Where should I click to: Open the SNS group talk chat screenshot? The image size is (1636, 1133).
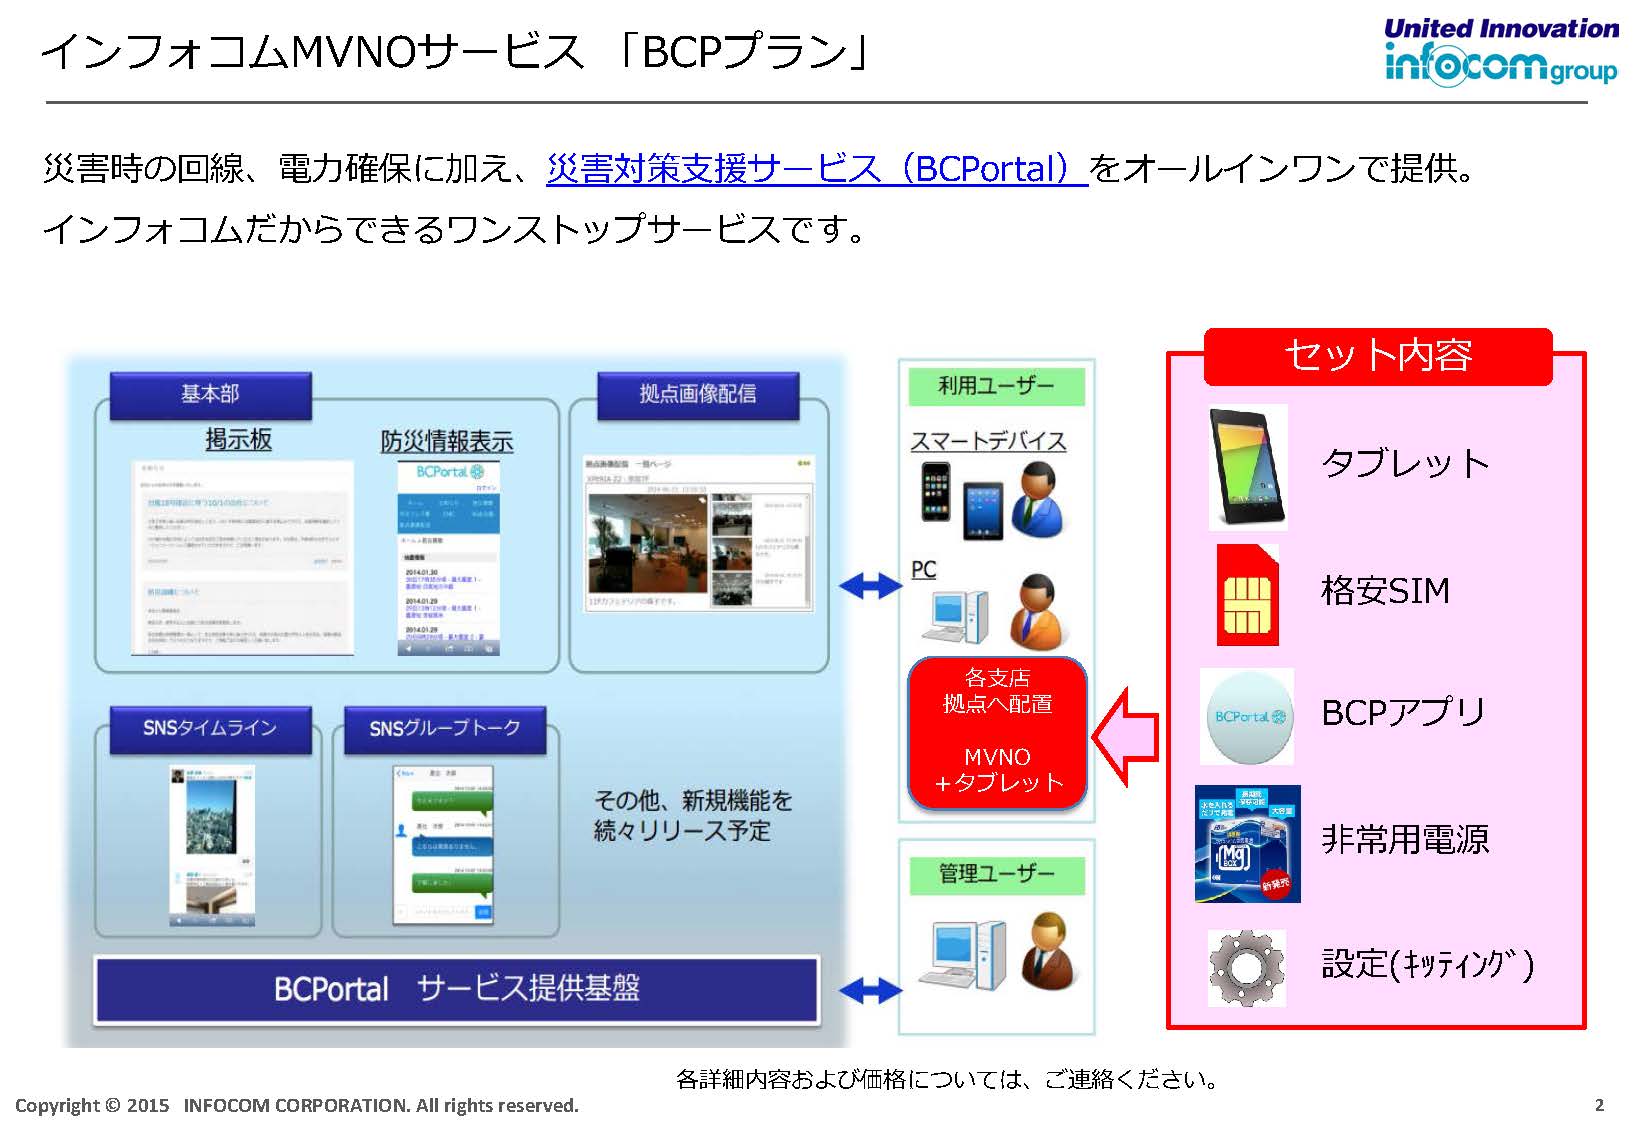pyautogui.click(x=443, y=845)
